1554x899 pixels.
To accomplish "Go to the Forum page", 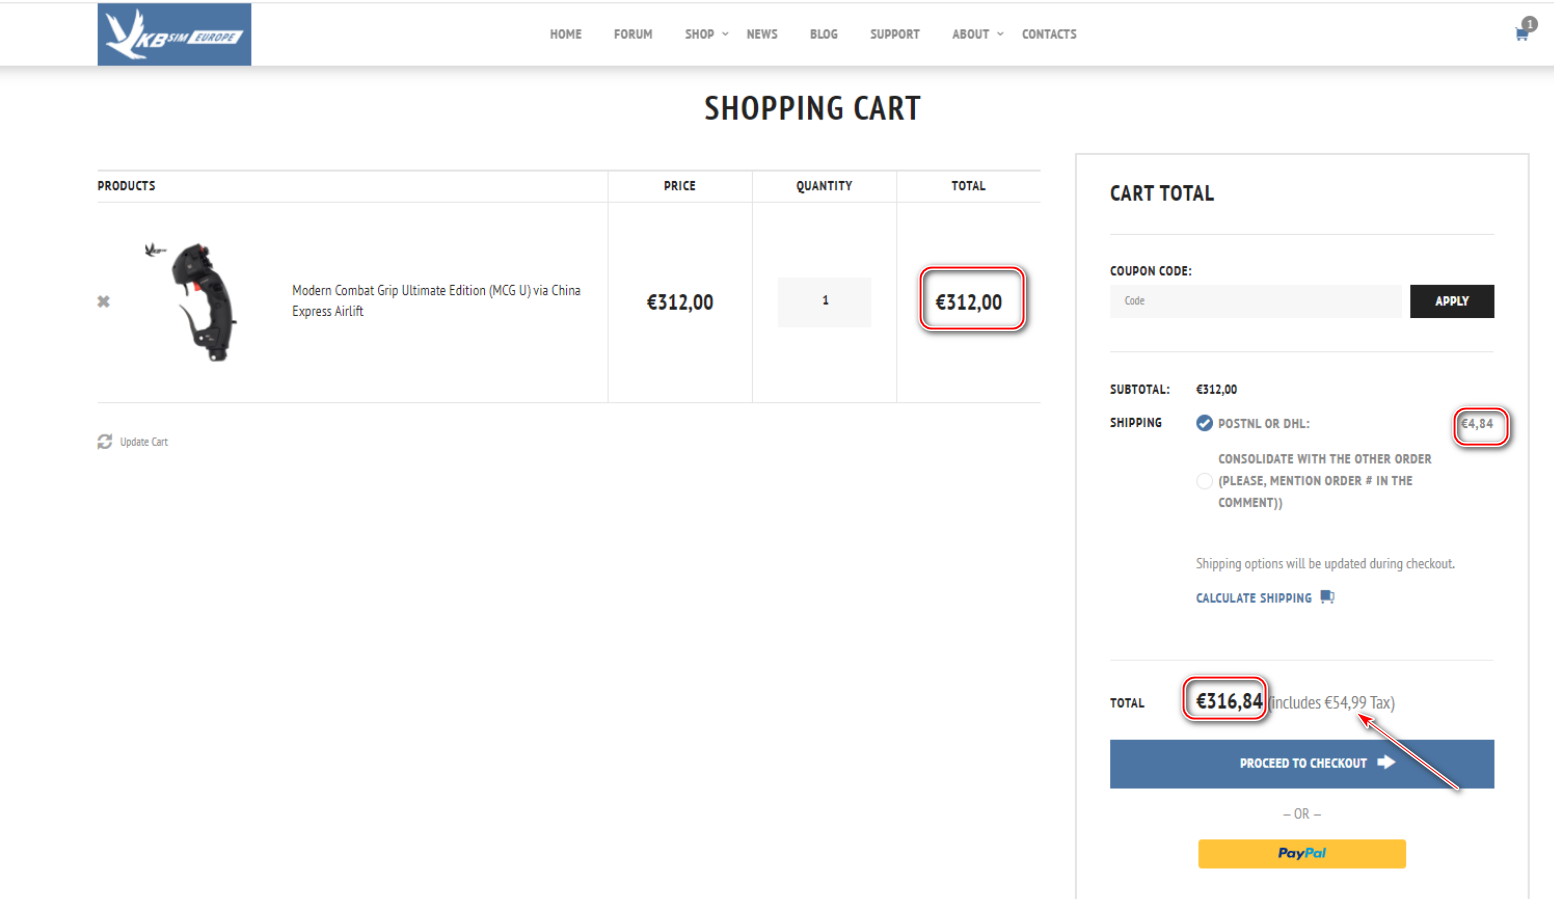I will pyautogui.click(x=632, y=34).
